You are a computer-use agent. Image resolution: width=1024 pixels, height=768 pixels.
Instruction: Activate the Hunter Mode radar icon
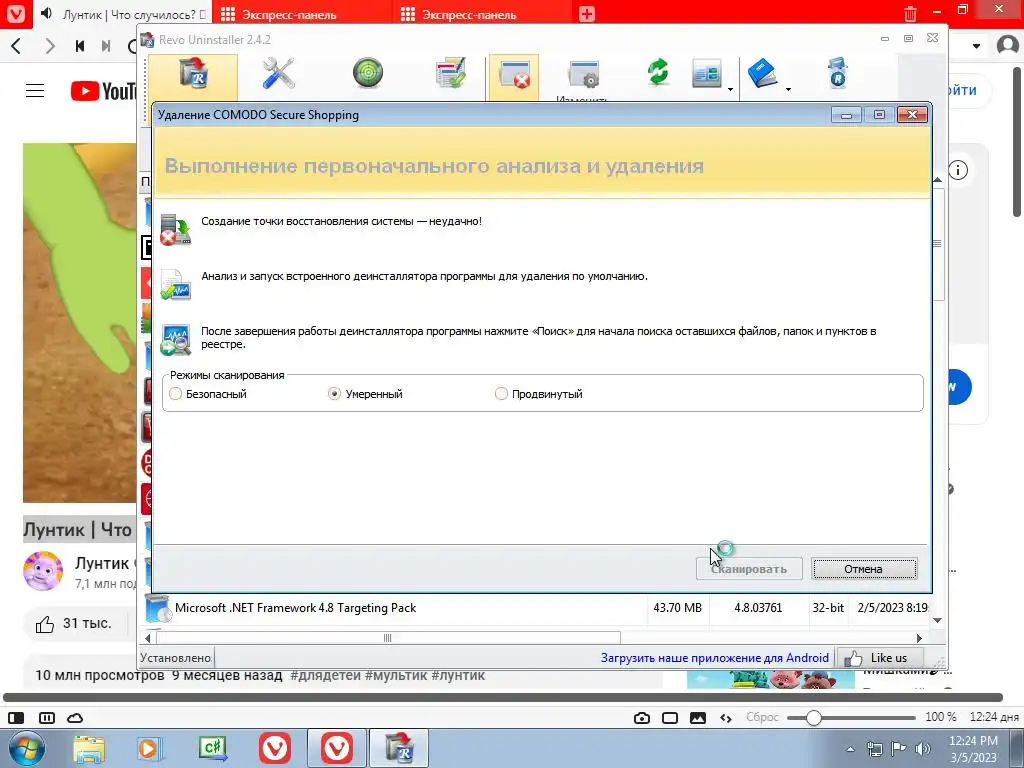[368, 72]
